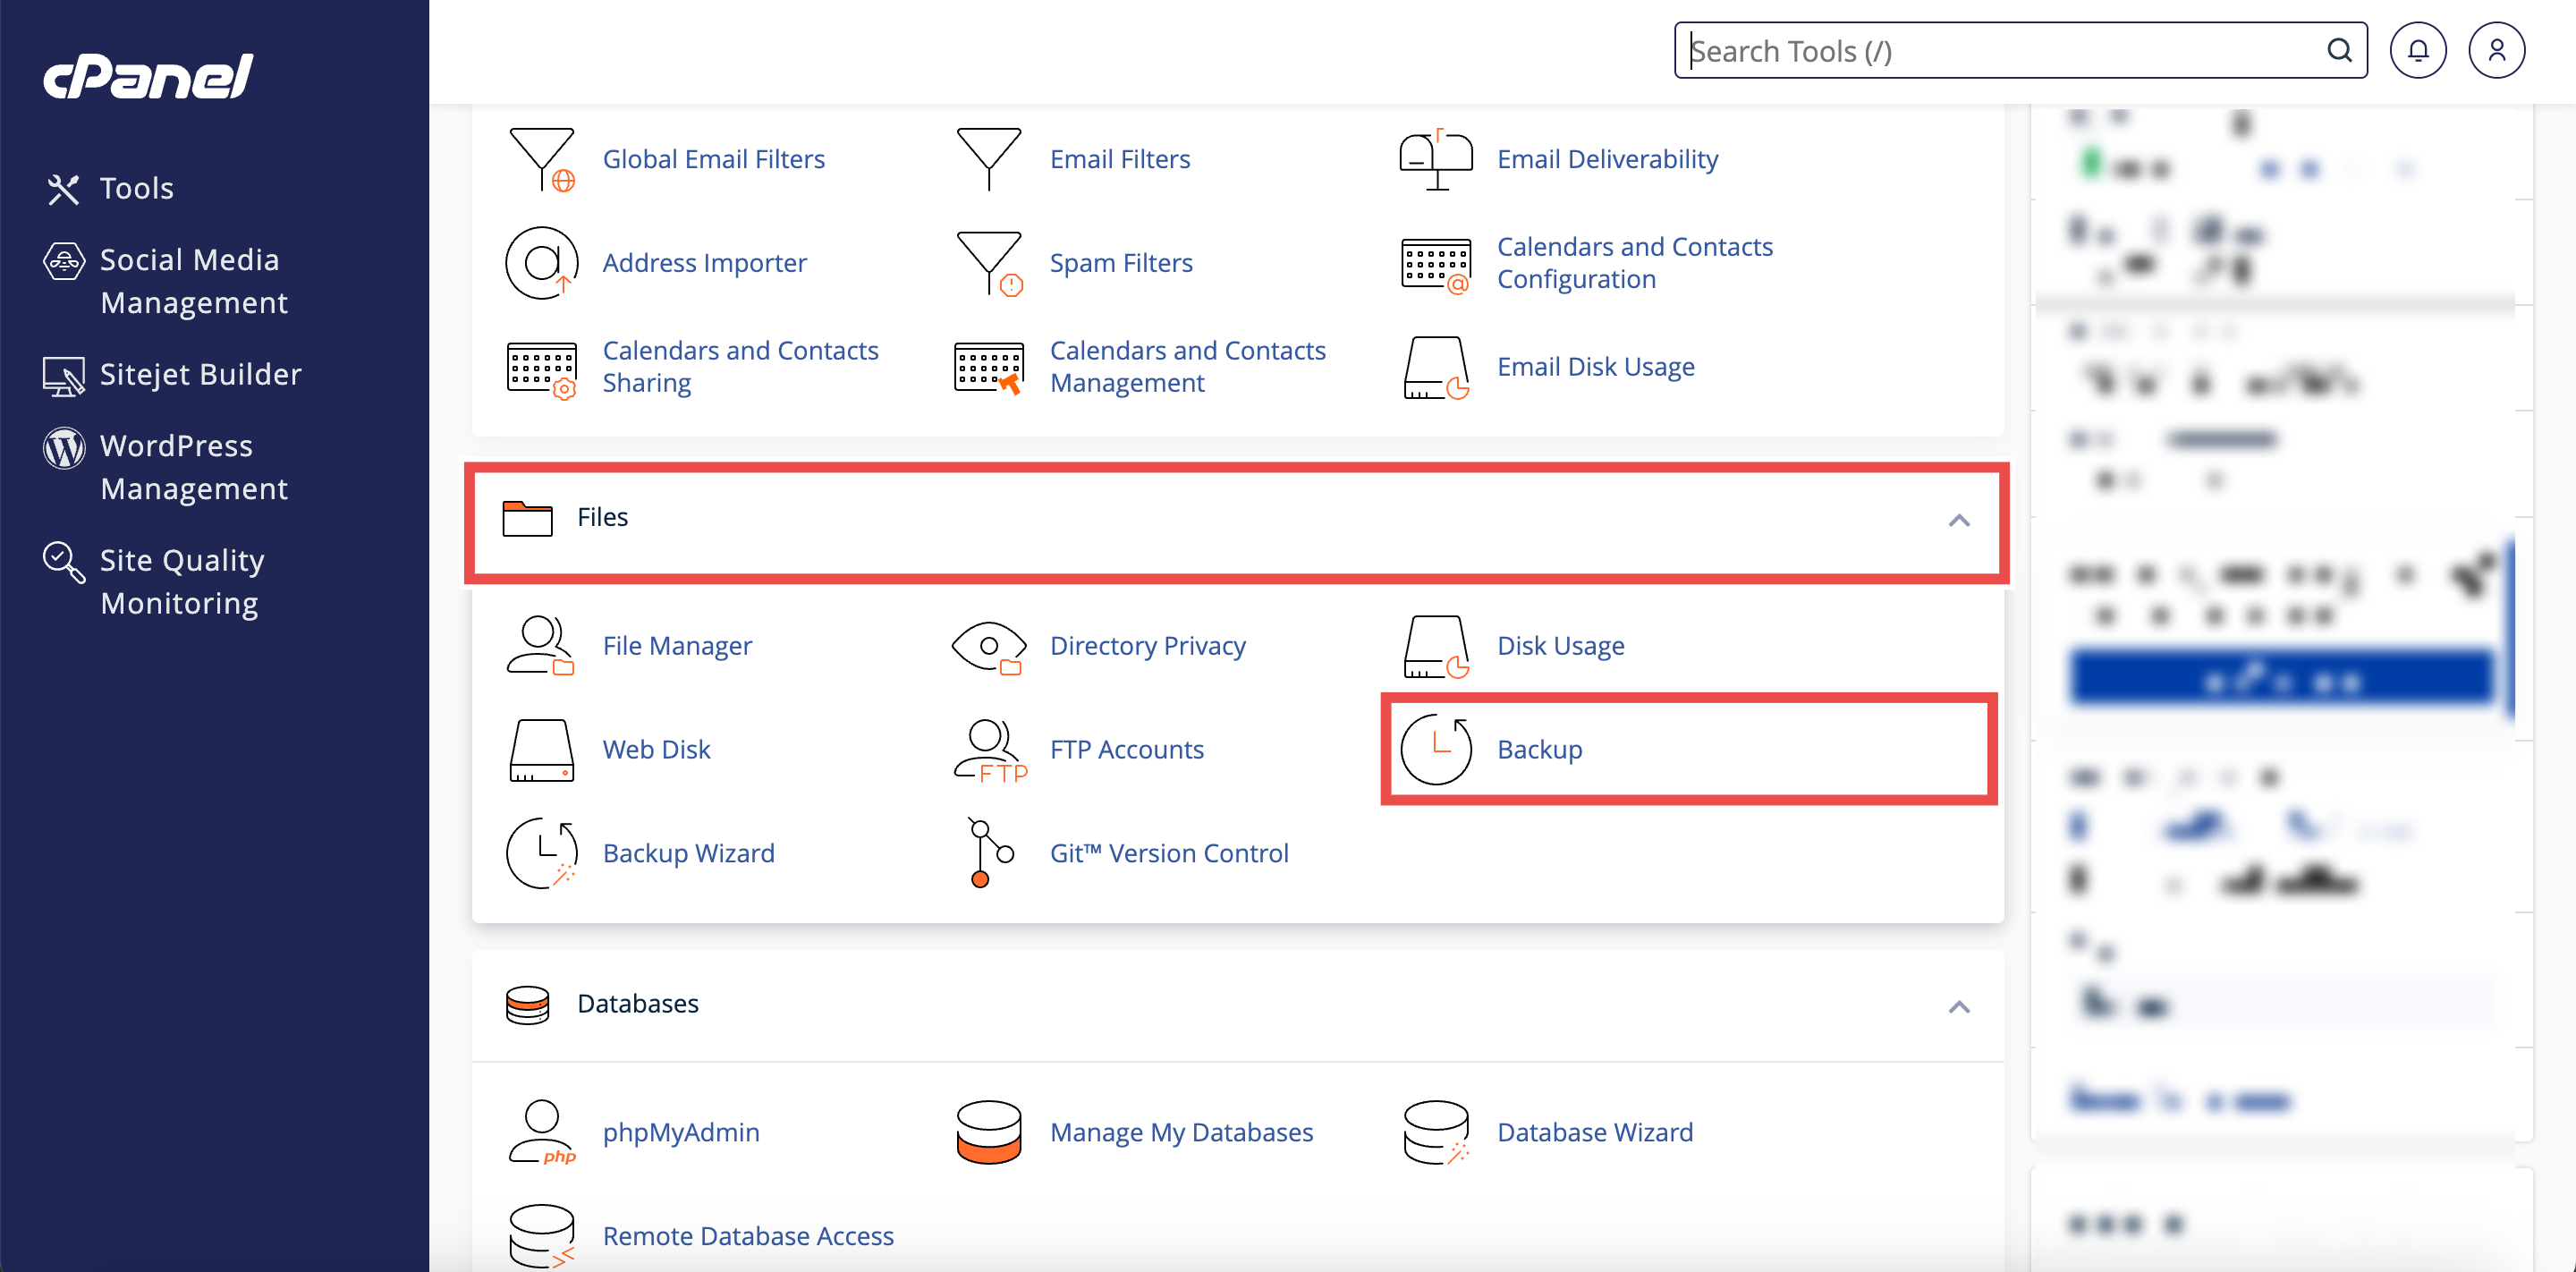Image resolution: width=2576 pixels, height=1272 pixels.
Task: Open the Email Deliverability link
Action: coord(1606,159)
